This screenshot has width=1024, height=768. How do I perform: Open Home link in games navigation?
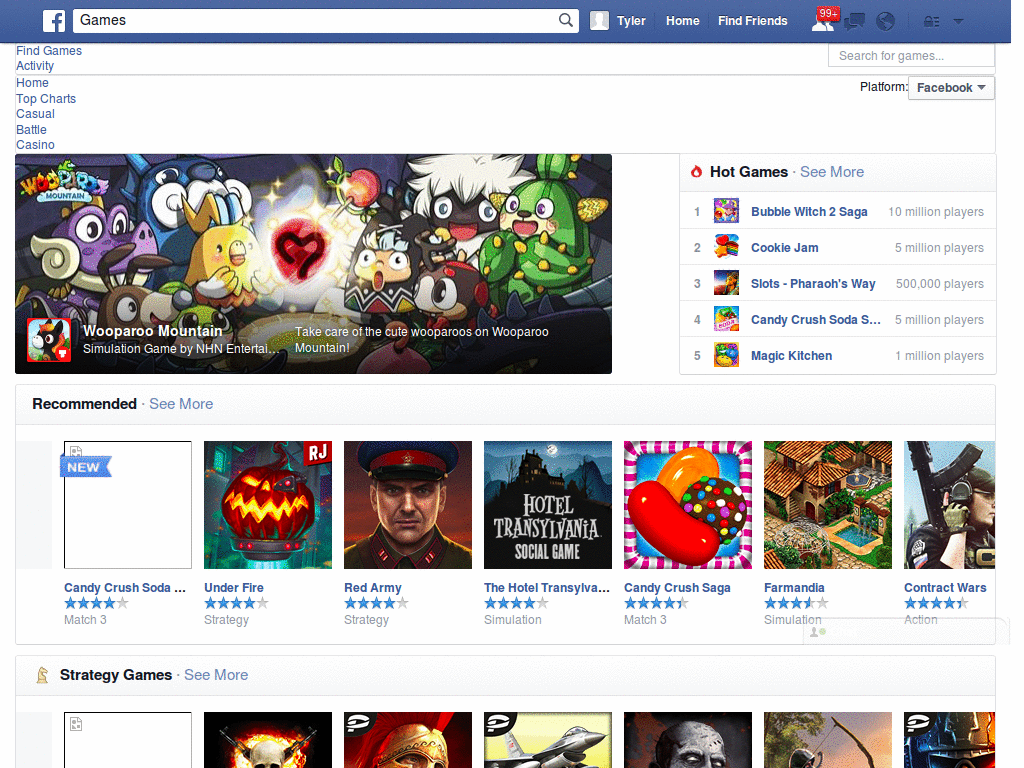click(x=33, y=83)
